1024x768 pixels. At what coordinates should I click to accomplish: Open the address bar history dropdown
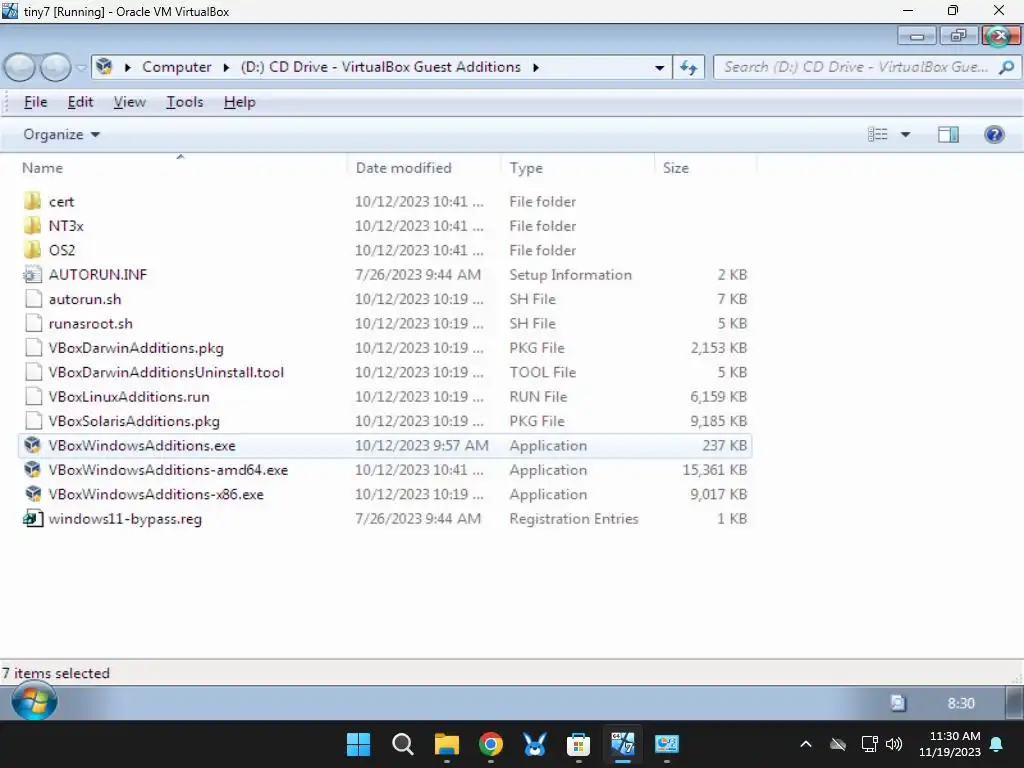pyautogui.click(x=660, y=67)
